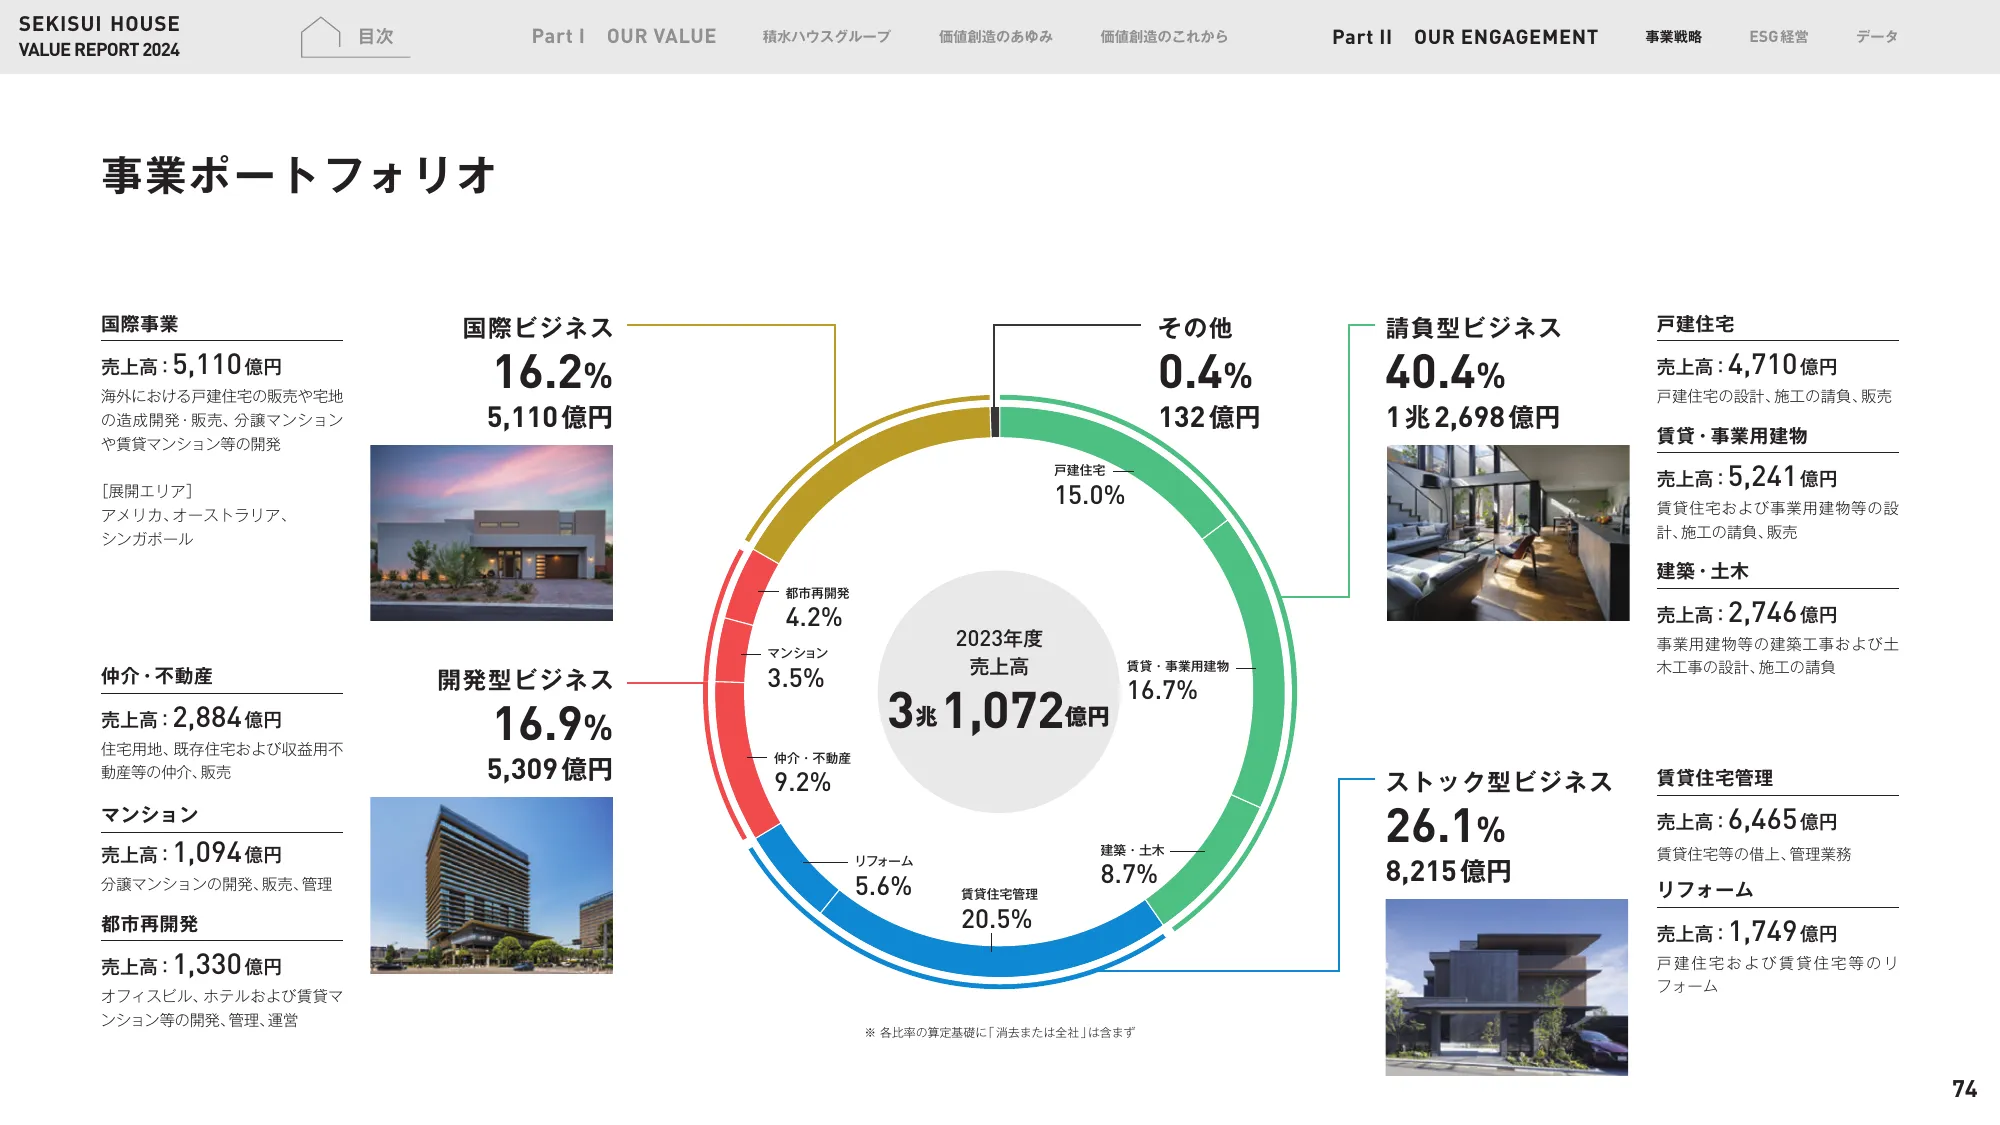Click the 戸建住宅 15.0% chart label
This screenshot has height=1125, width=2000.
pyautogui.click(x=1089, y=485)
